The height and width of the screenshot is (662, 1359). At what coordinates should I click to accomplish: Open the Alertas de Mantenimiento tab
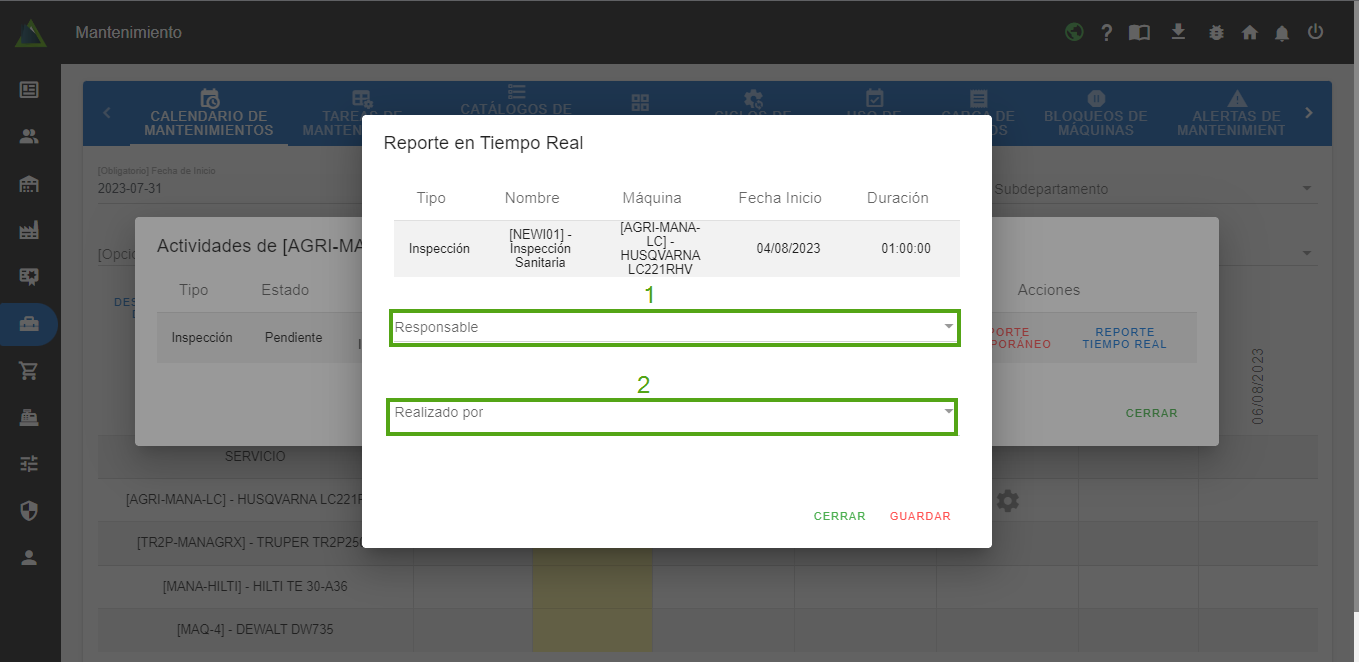pyautogui.click(x=1237, y=113)
